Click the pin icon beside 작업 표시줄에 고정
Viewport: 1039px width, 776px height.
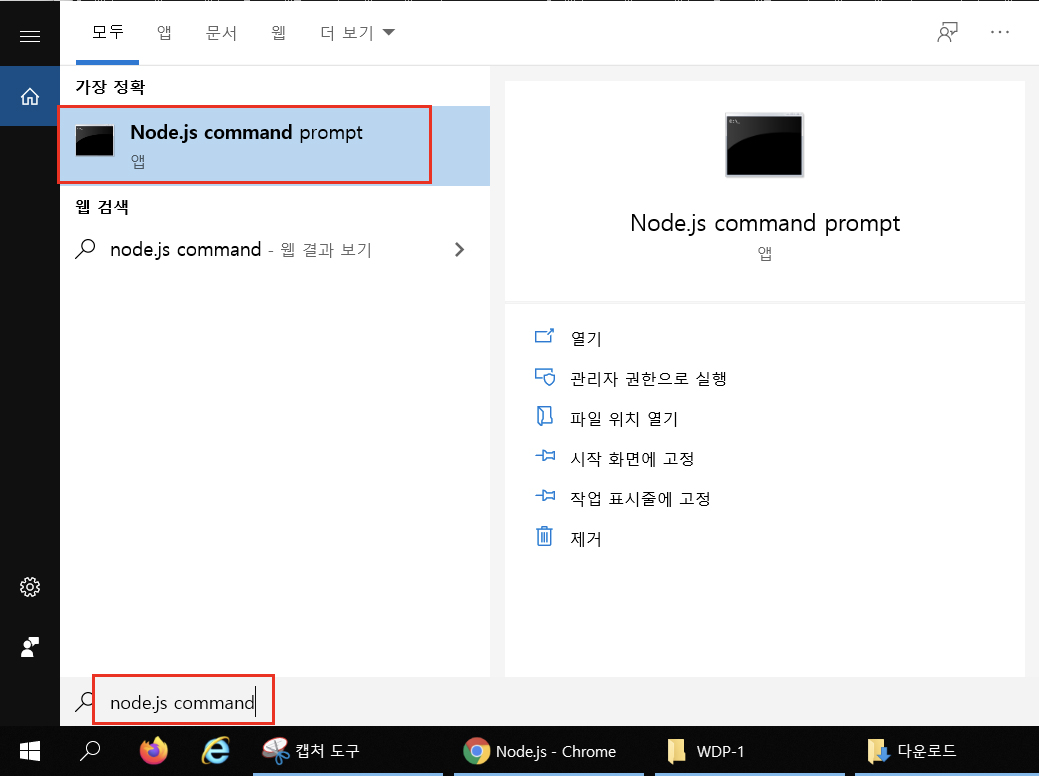pos(545,496)
